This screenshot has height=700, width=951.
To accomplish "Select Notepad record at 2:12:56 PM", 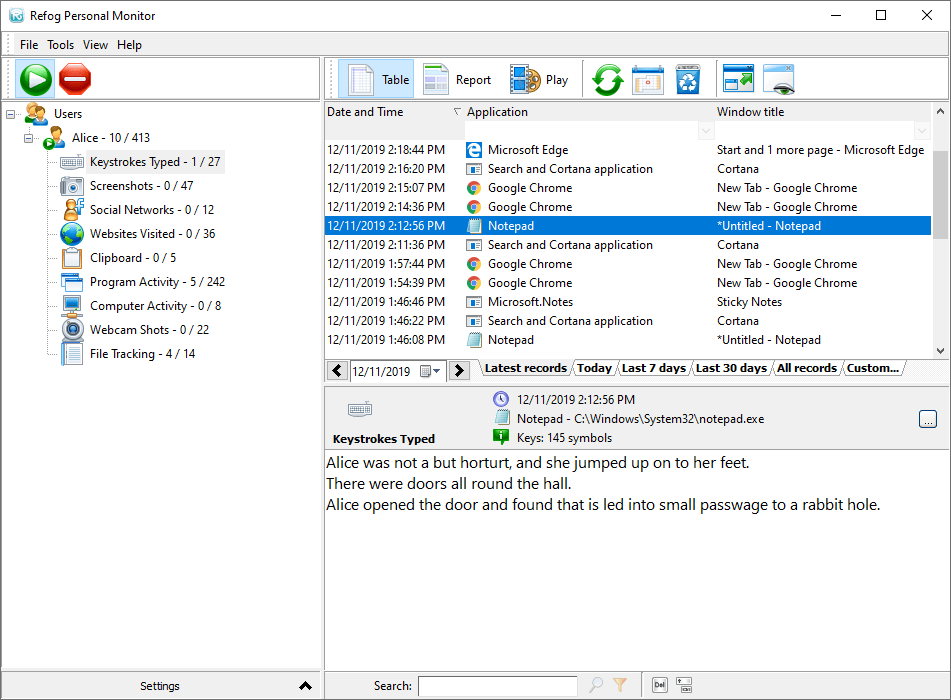I will click(x=628, y=226).
